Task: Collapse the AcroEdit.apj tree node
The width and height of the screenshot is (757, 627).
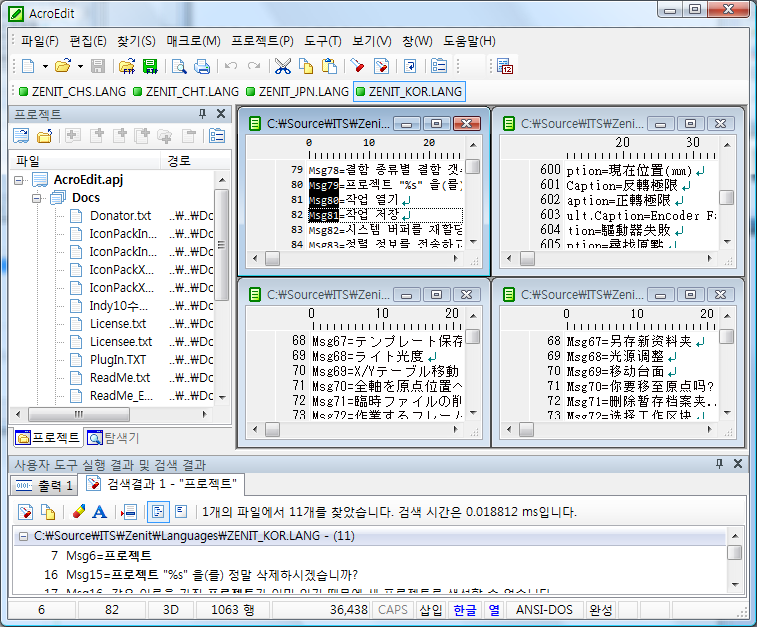Action: coord(18,181)
